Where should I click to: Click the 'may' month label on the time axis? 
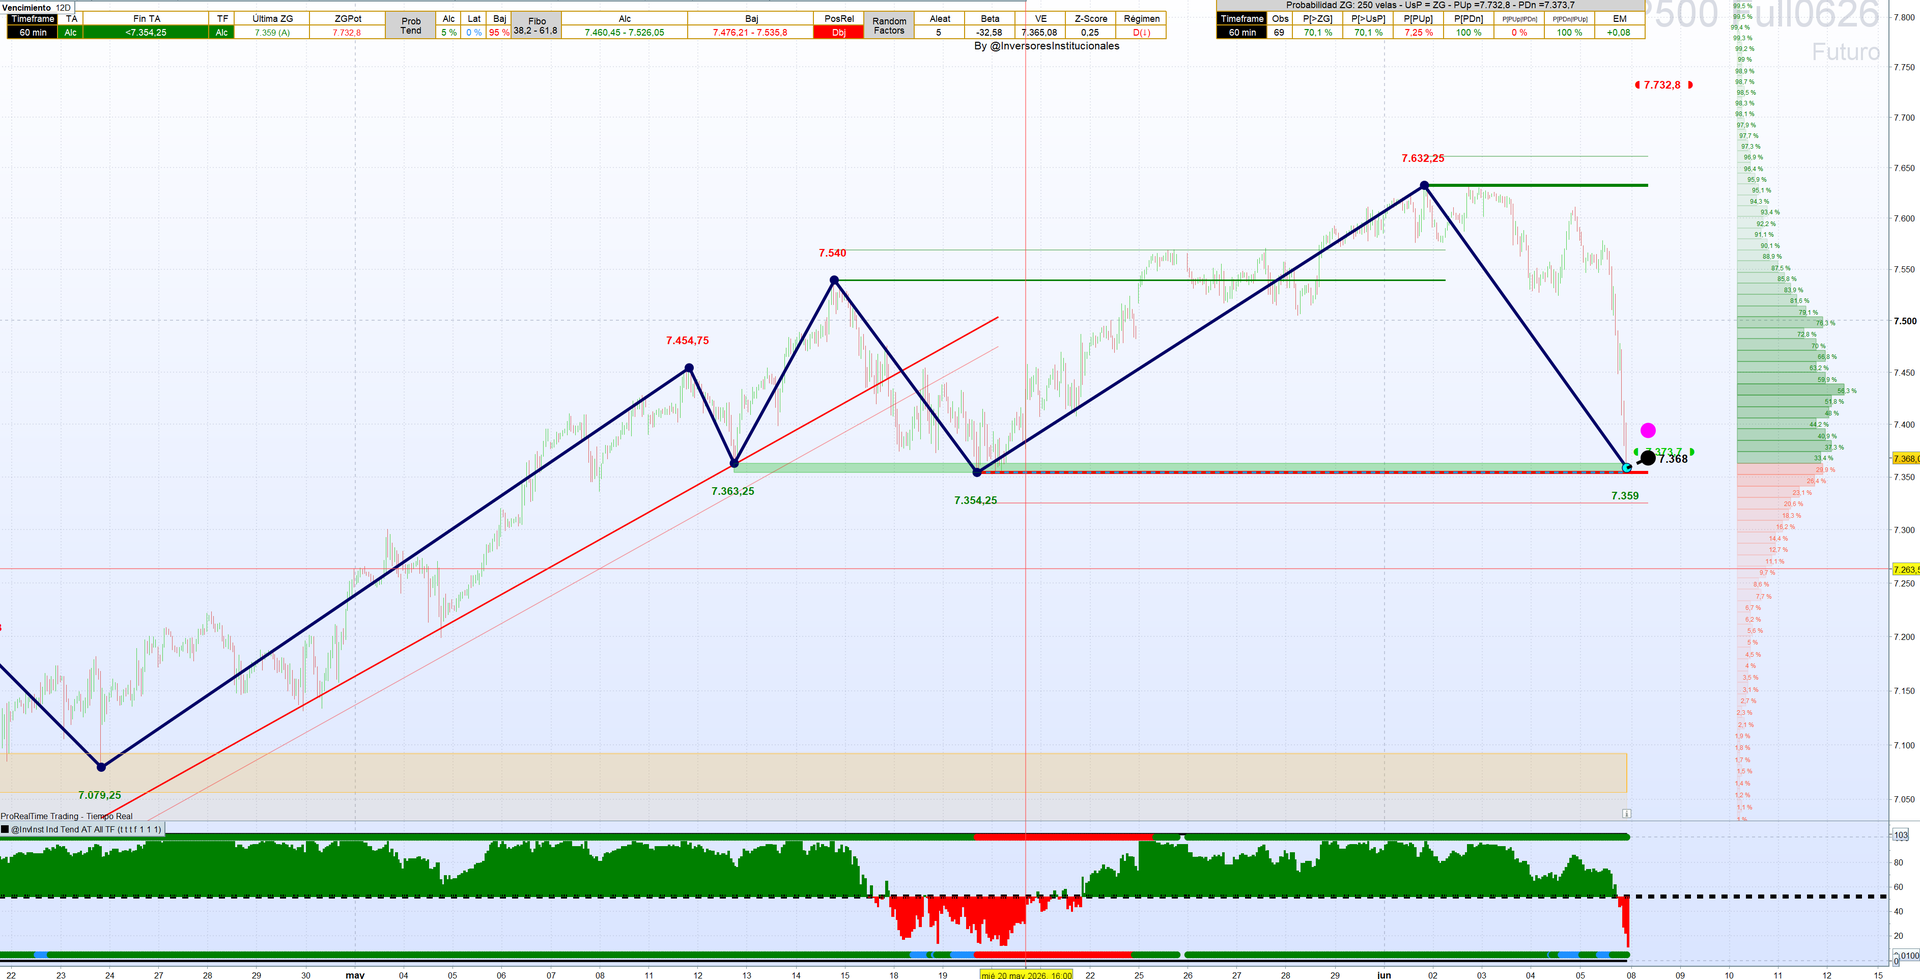[x=355, y=974]
